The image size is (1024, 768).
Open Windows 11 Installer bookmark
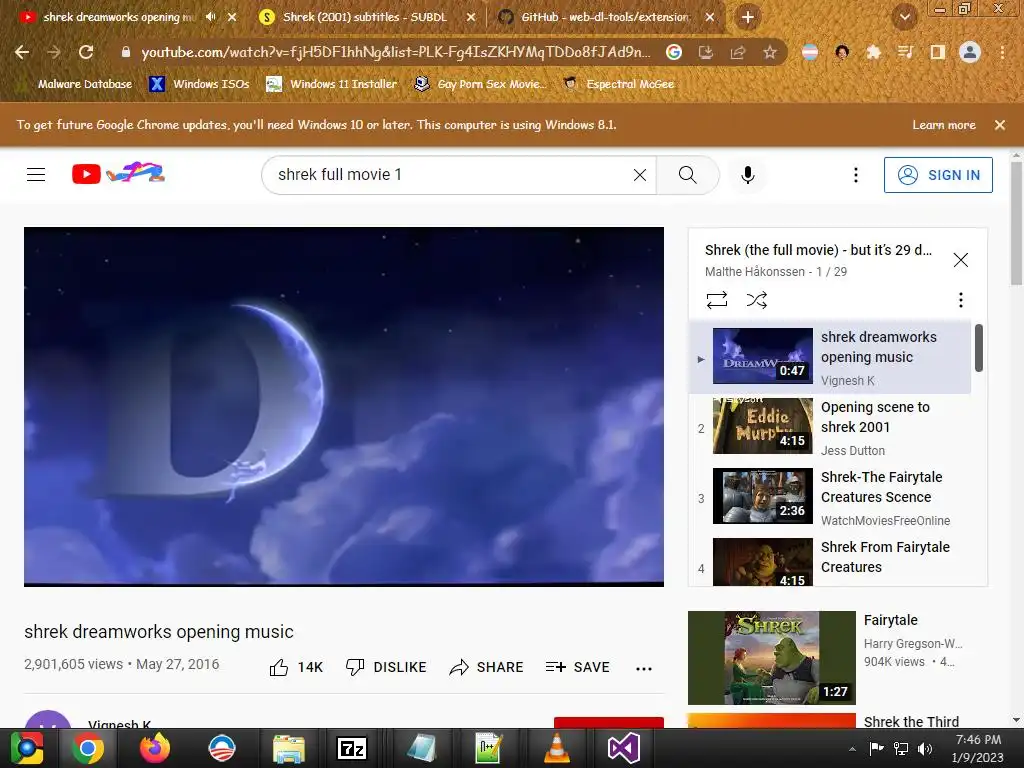coord(332,84)
